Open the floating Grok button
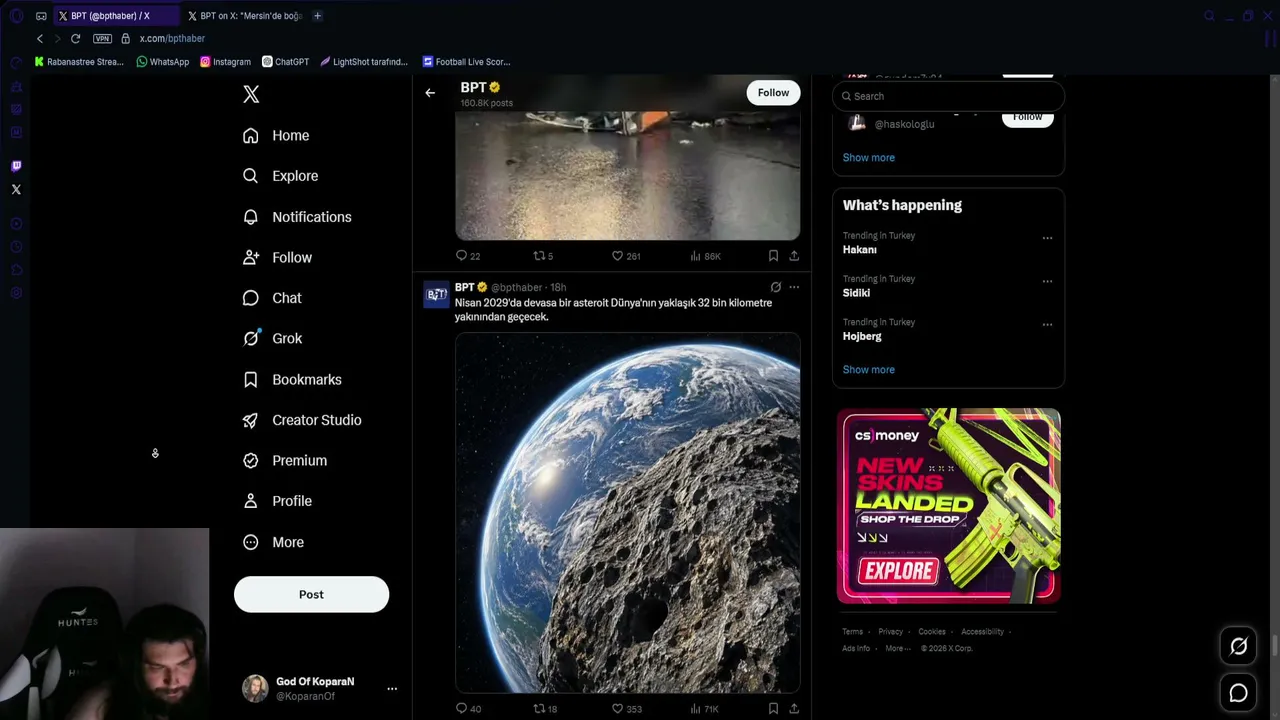The width and height of the screenshot is (1280, 720). tap(1238, 646)
